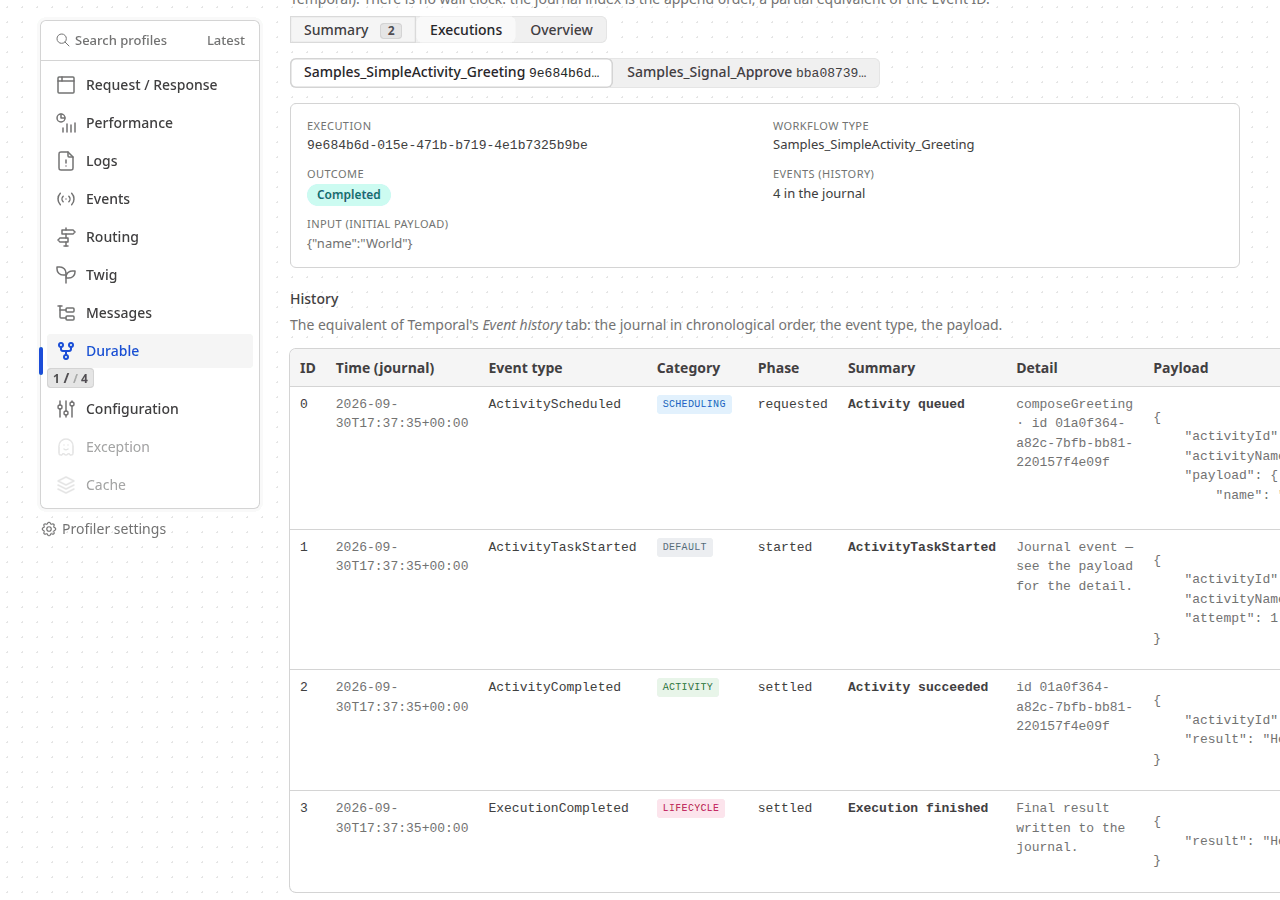This screenshot has width=1280, height=900.
Task: Click the Search profiles field
Action: 121,41
